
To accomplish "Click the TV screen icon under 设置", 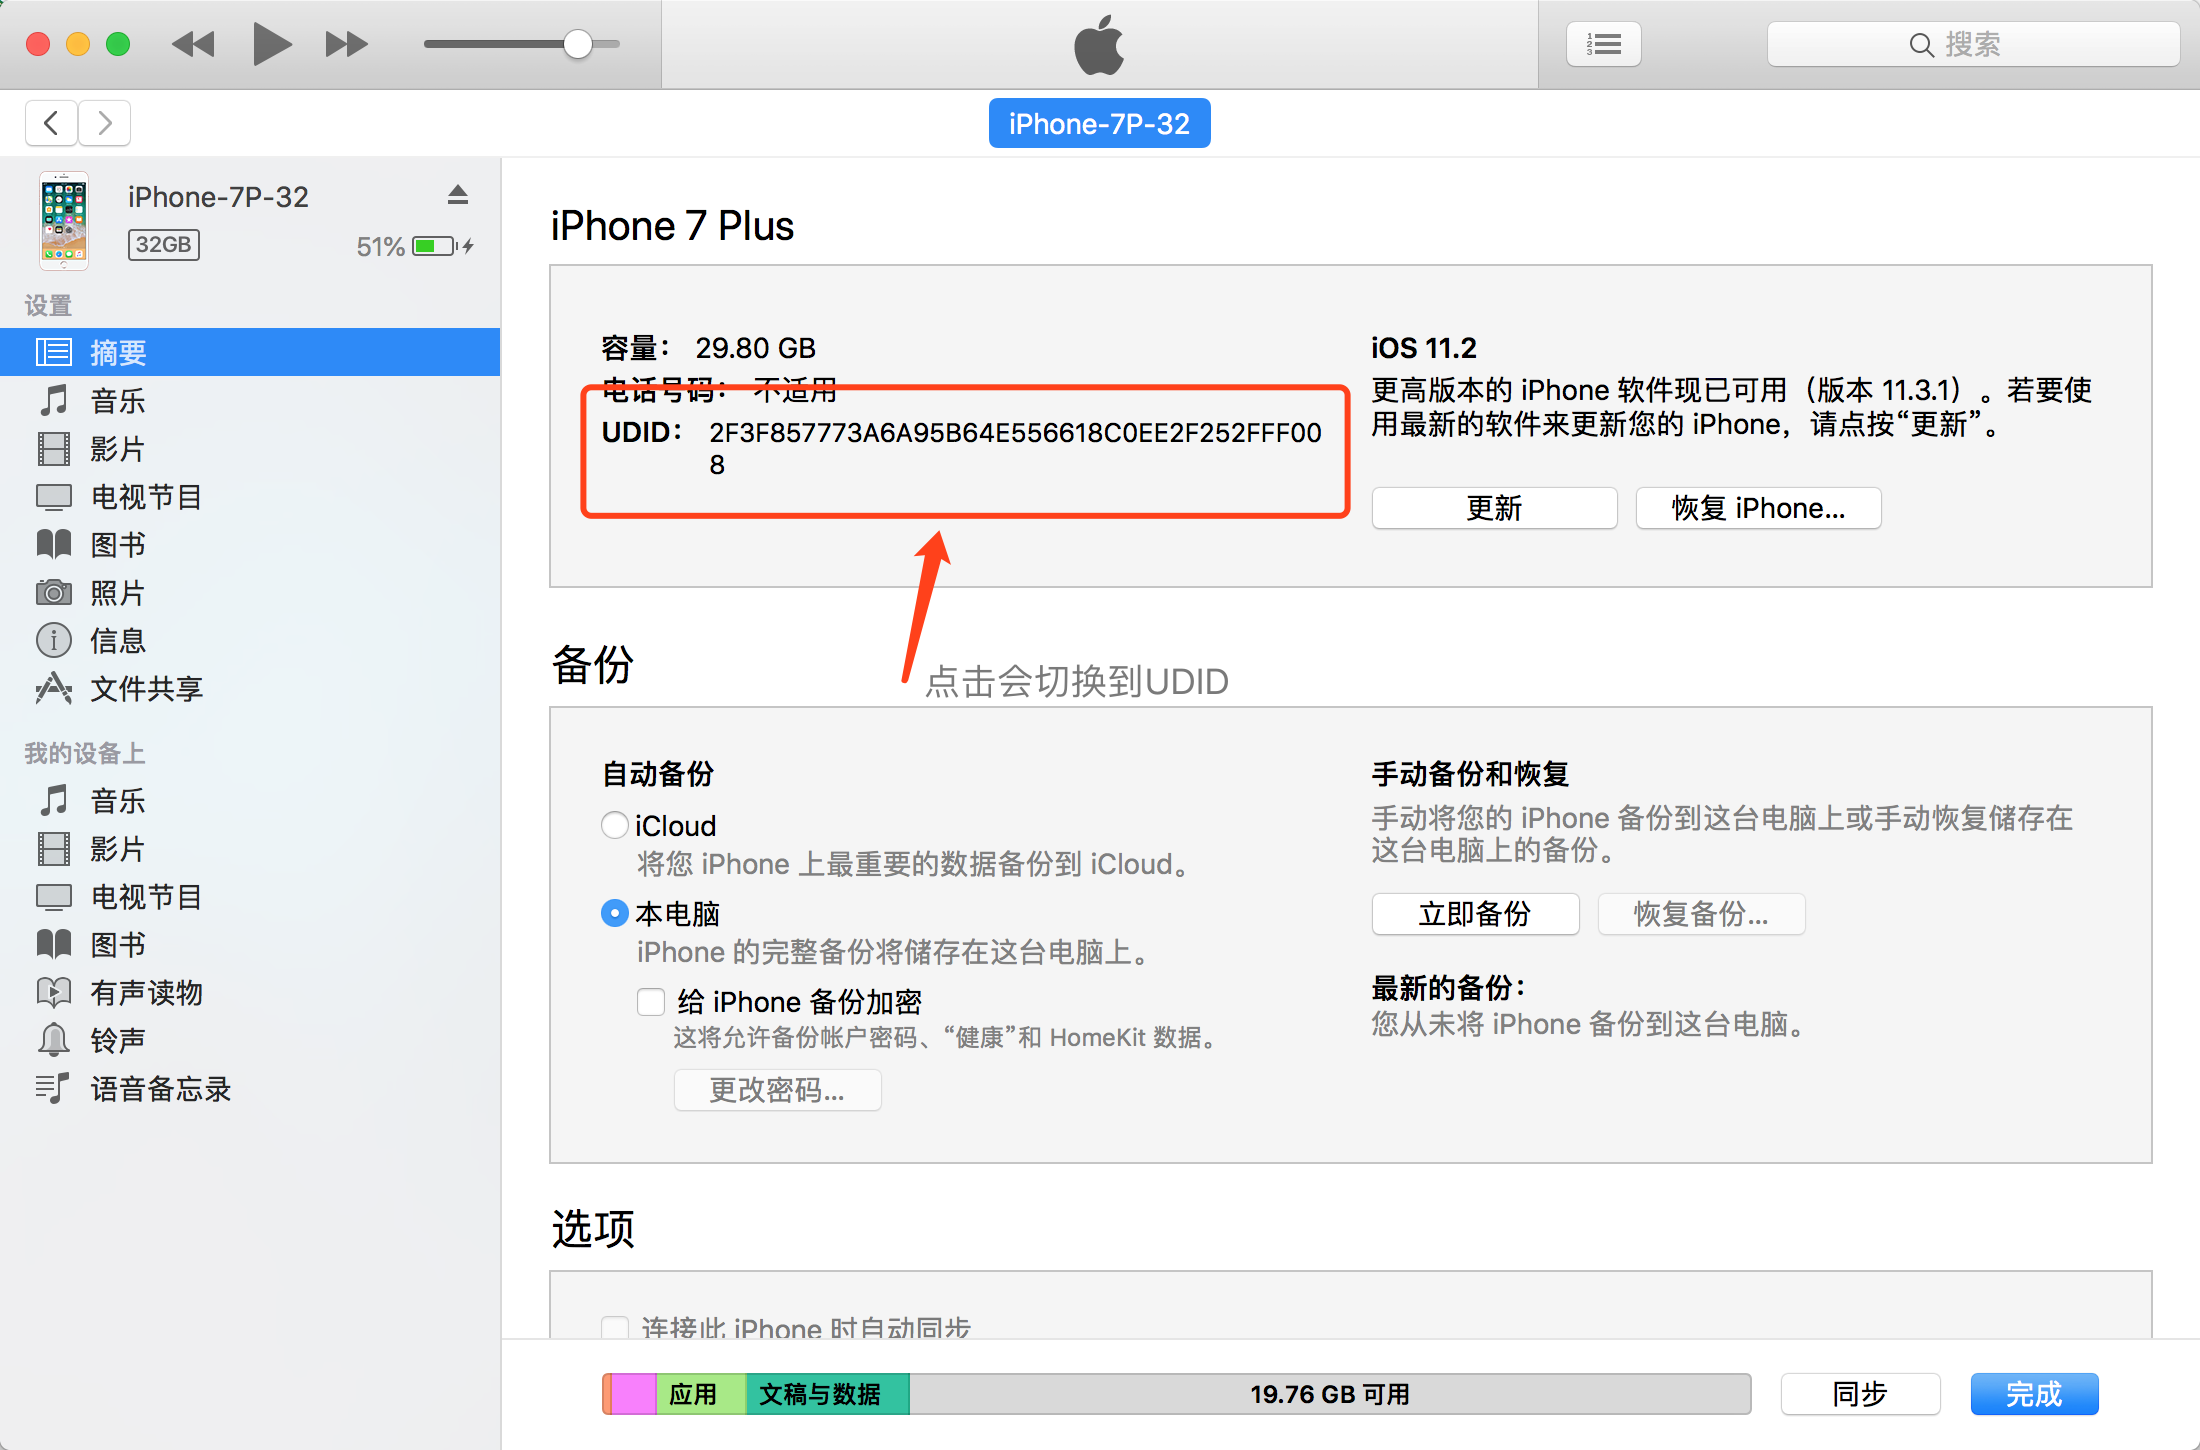I will pos(54,497).
